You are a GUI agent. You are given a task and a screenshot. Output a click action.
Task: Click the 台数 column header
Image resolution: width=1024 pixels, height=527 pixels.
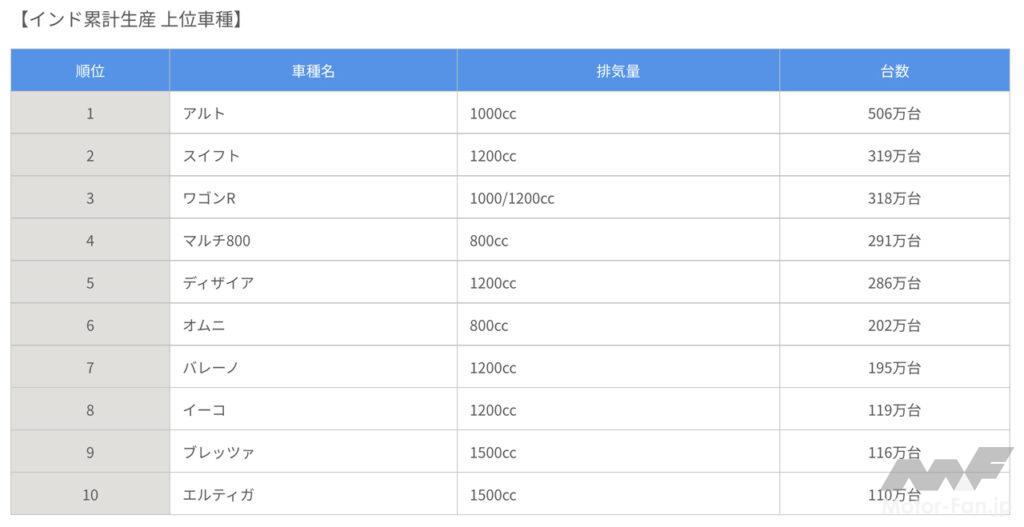click(x=894, y=71)
